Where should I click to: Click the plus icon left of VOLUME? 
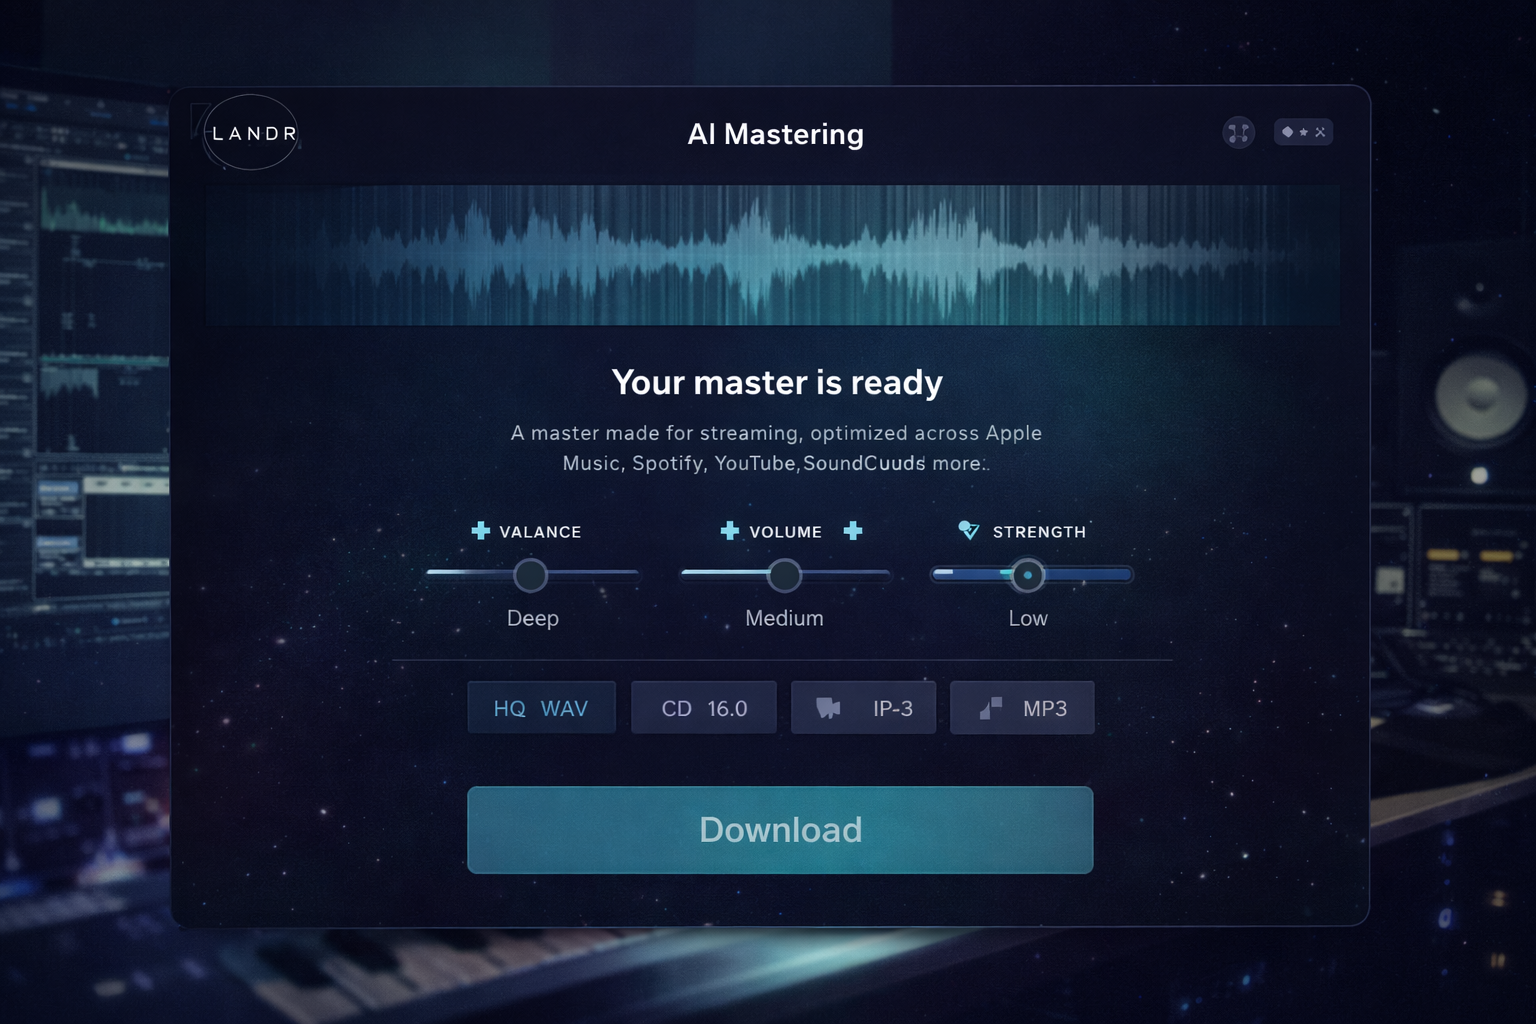(729, 531)
